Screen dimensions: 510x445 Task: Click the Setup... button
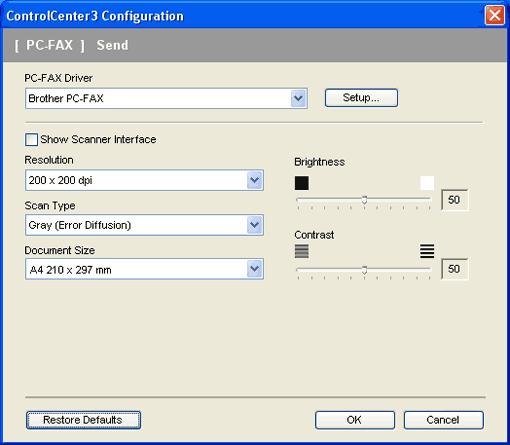(361, 98)
